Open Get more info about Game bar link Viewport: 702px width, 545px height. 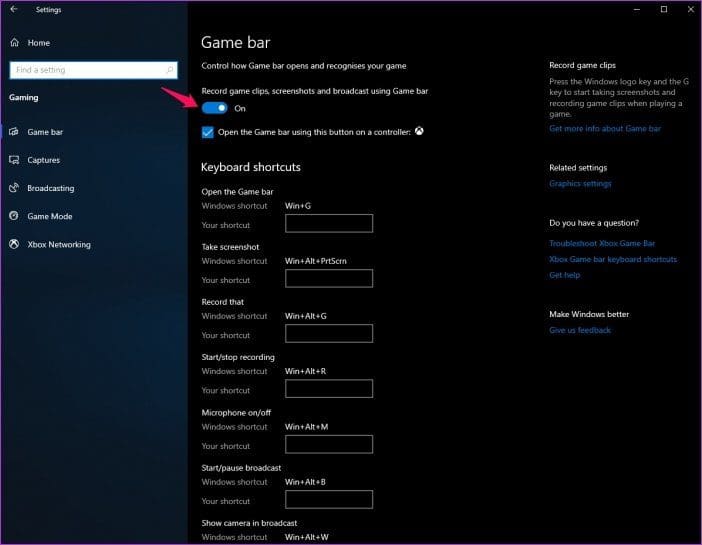(x=605, y=129)
